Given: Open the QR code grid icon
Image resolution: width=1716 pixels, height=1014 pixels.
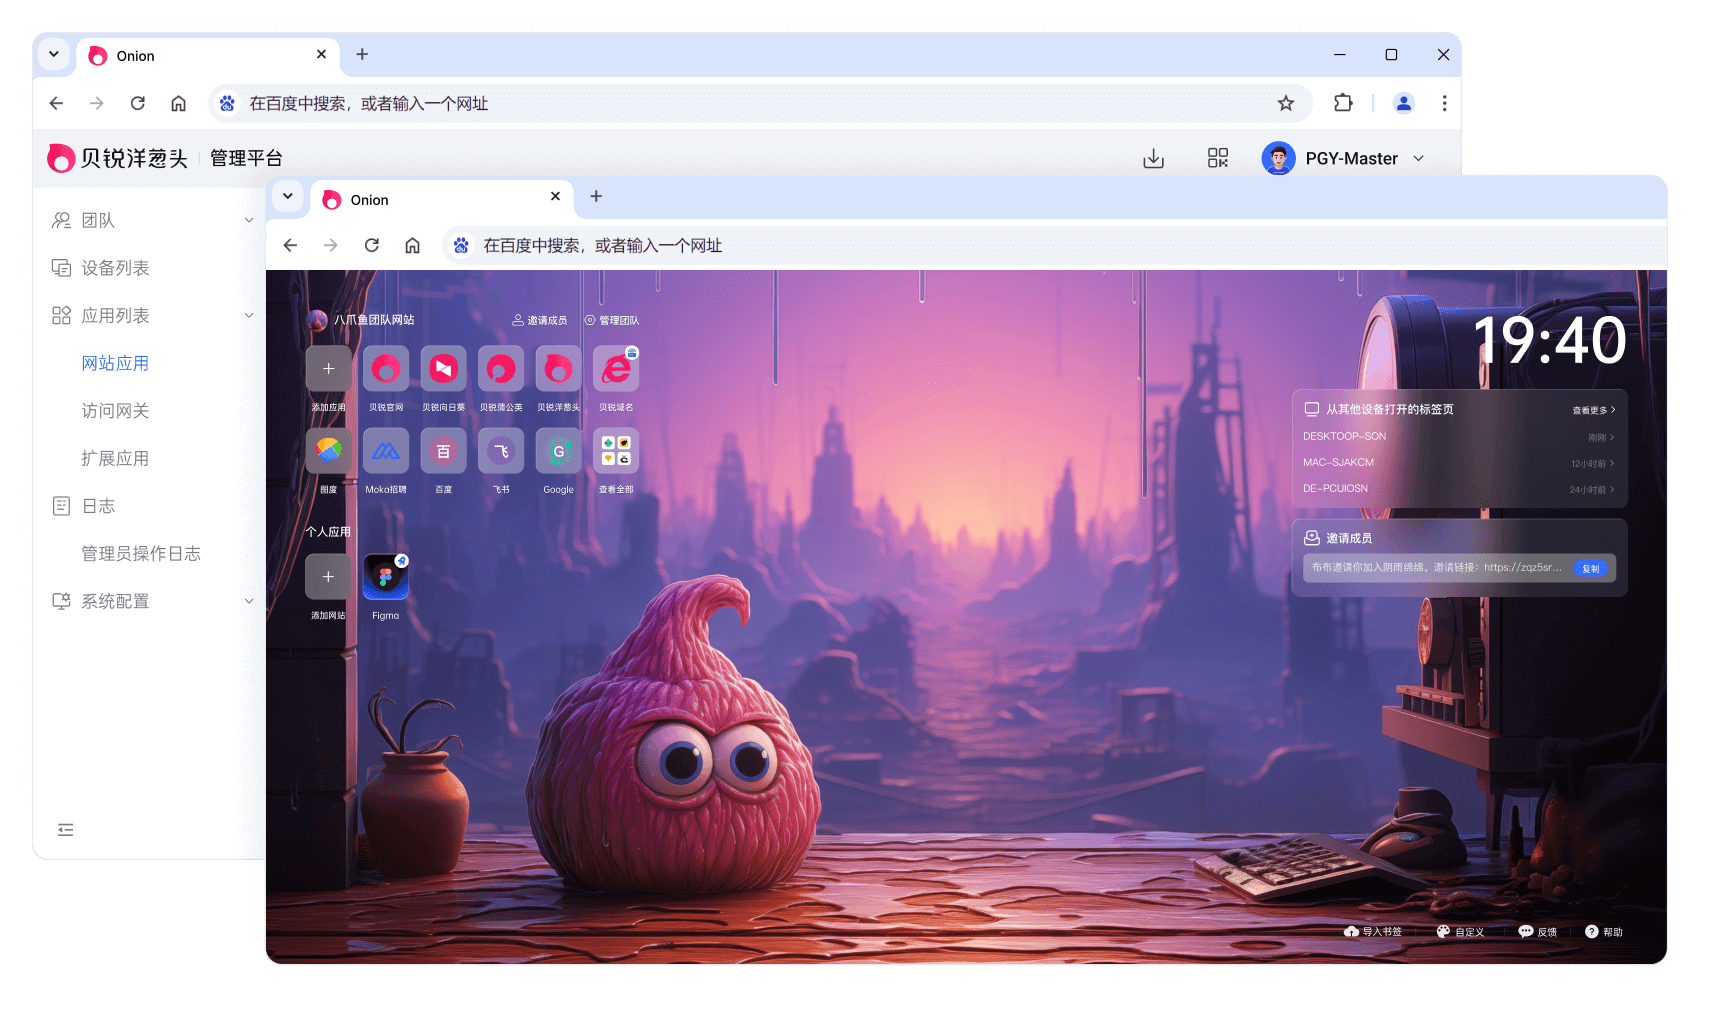Looking at the screenshot, I should point(1217,158).
